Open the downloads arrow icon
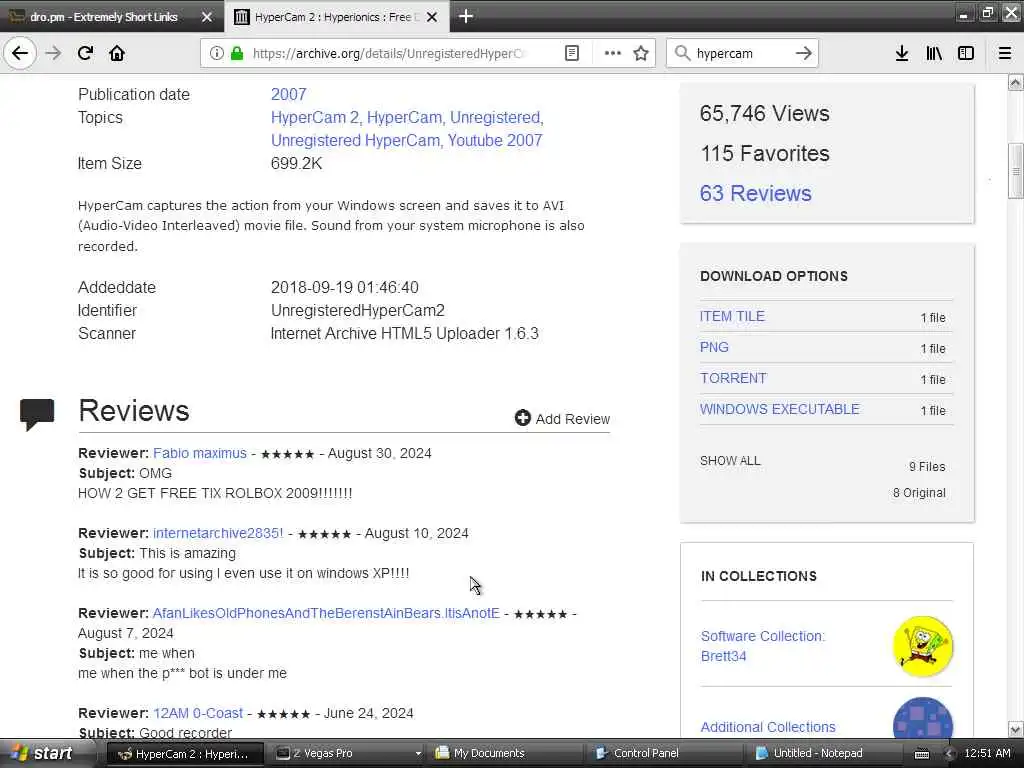This screenshot has height=768, width=1024. (902, 54)
